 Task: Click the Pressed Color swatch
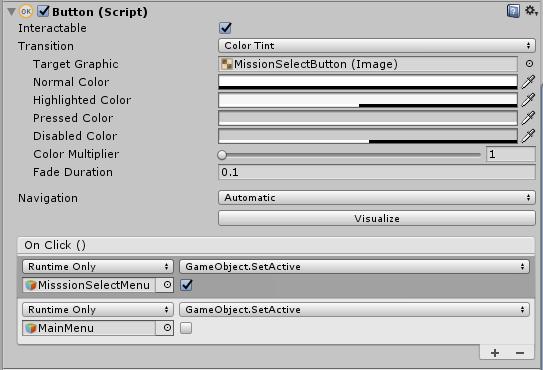(x=368, y=118)
